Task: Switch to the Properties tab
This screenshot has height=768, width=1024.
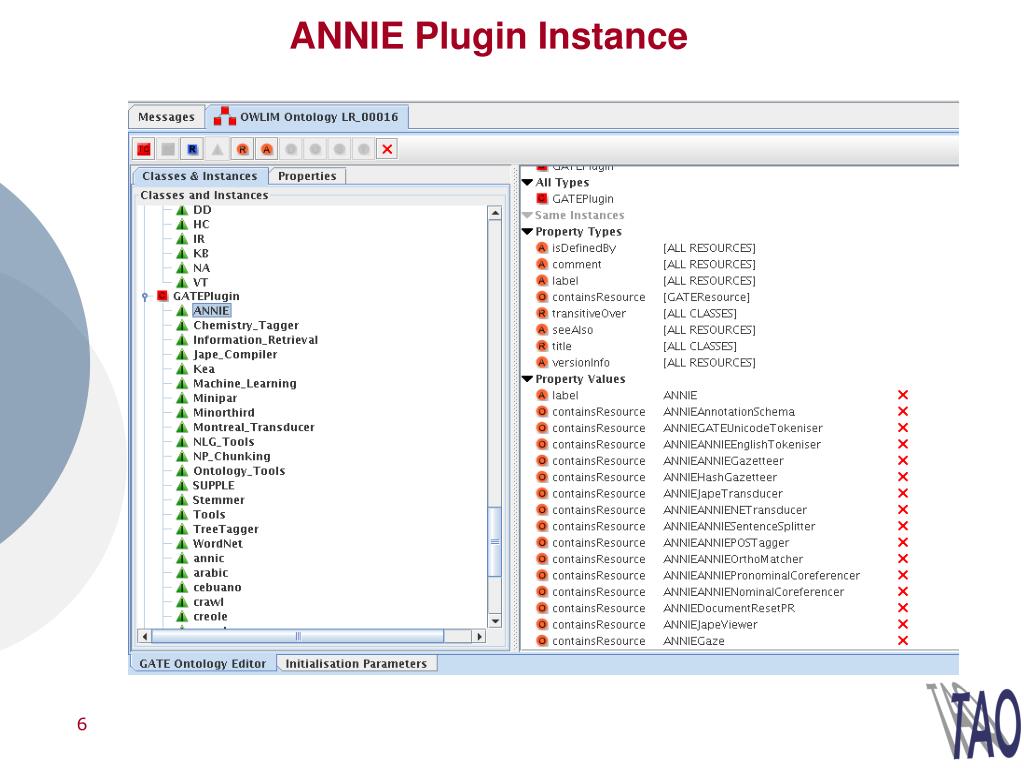Action: coord(307,176)
